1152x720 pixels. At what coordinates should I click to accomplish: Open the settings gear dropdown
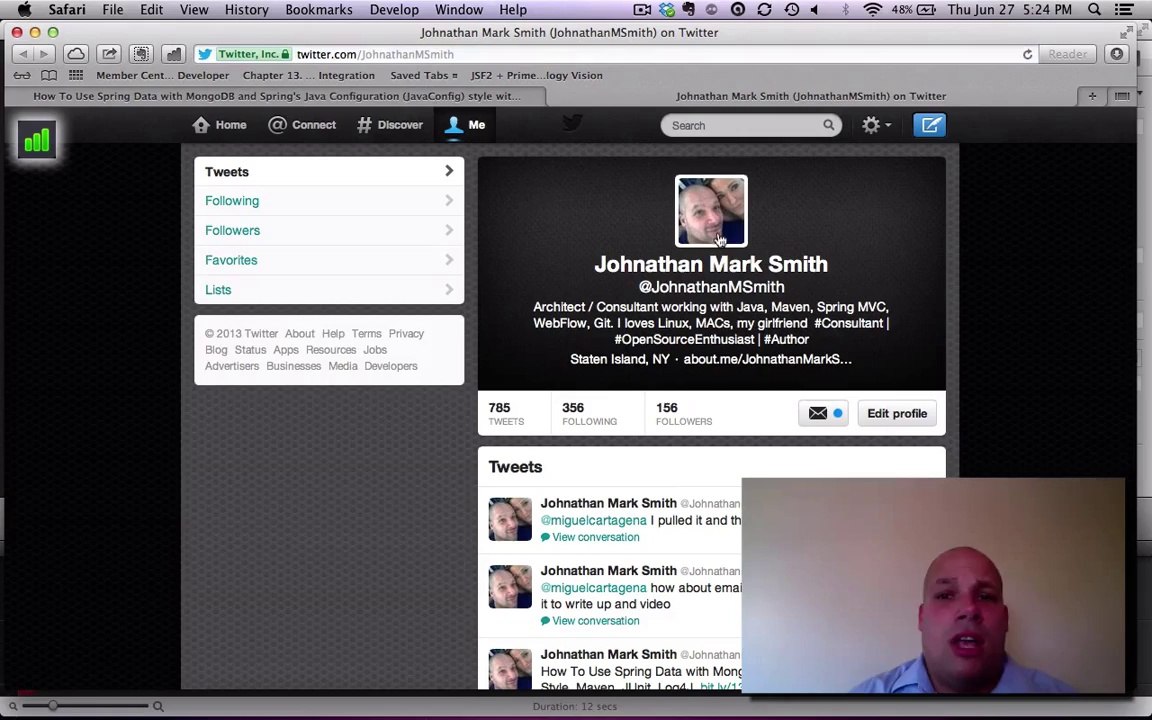[x=876, y=125]
